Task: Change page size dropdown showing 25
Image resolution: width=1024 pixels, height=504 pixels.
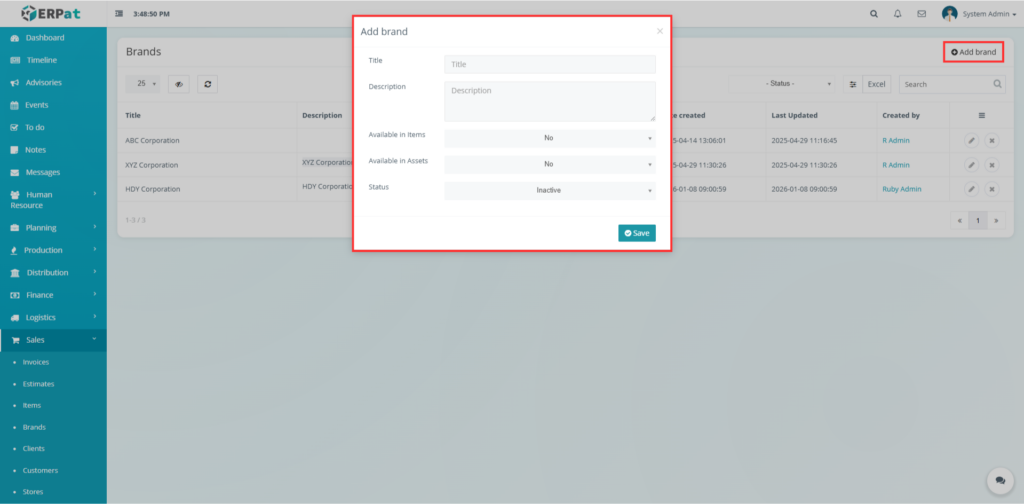Action: [x=142, y=84]
